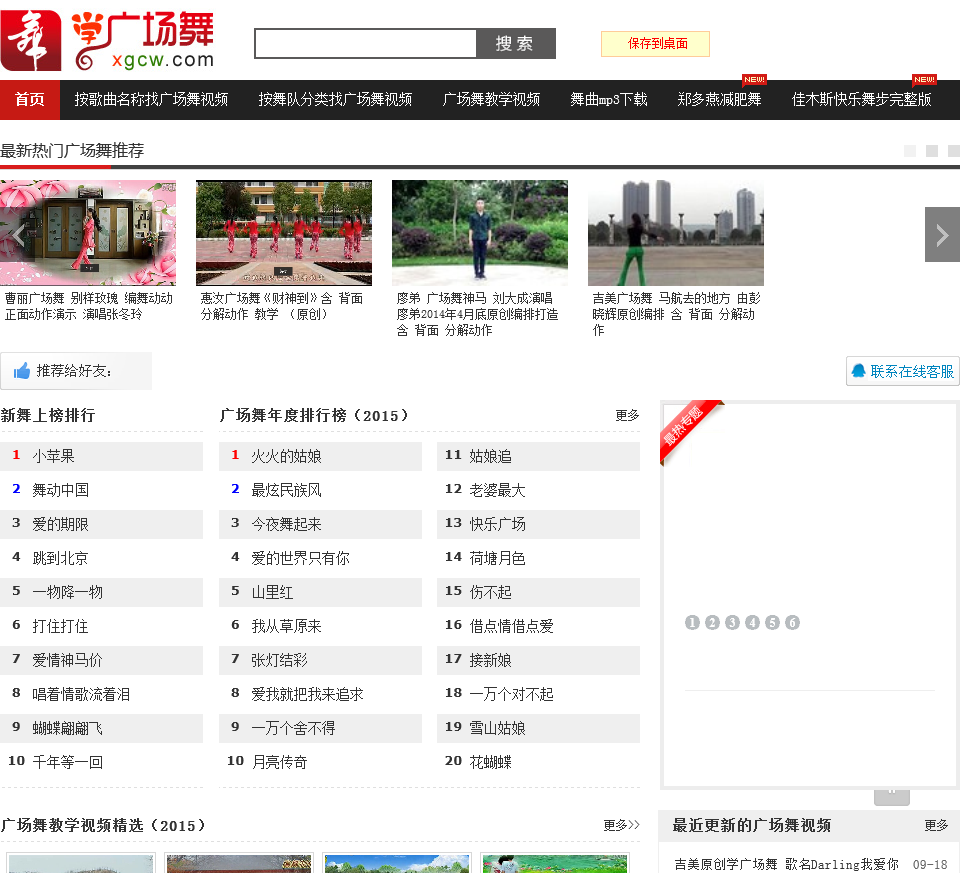
Task: Open 佳木斯快乐舞步完整版 menu item
Action: (861, 99)
